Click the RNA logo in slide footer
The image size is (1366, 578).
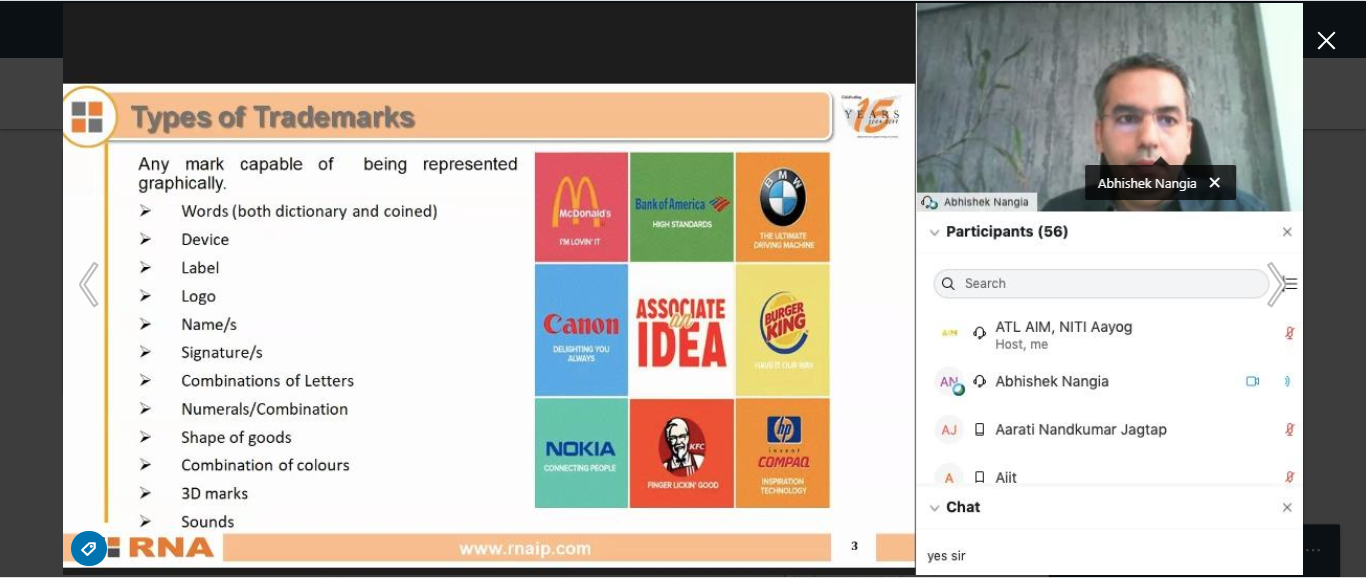160,548
